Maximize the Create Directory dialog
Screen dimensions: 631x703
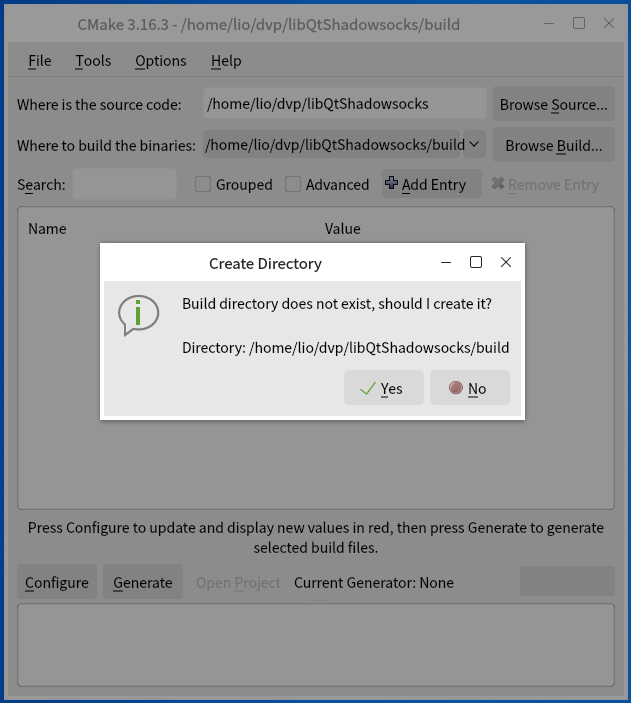[476, 262]
